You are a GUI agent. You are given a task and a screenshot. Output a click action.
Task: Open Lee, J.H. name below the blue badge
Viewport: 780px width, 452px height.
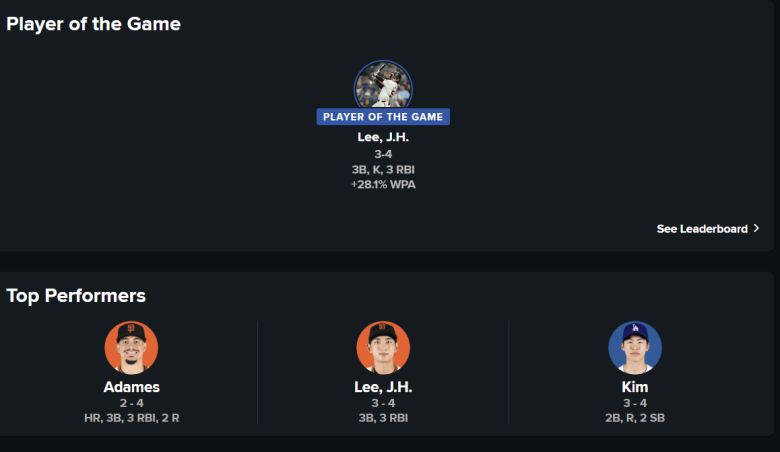pyautogui.click(x=383, y=138)
